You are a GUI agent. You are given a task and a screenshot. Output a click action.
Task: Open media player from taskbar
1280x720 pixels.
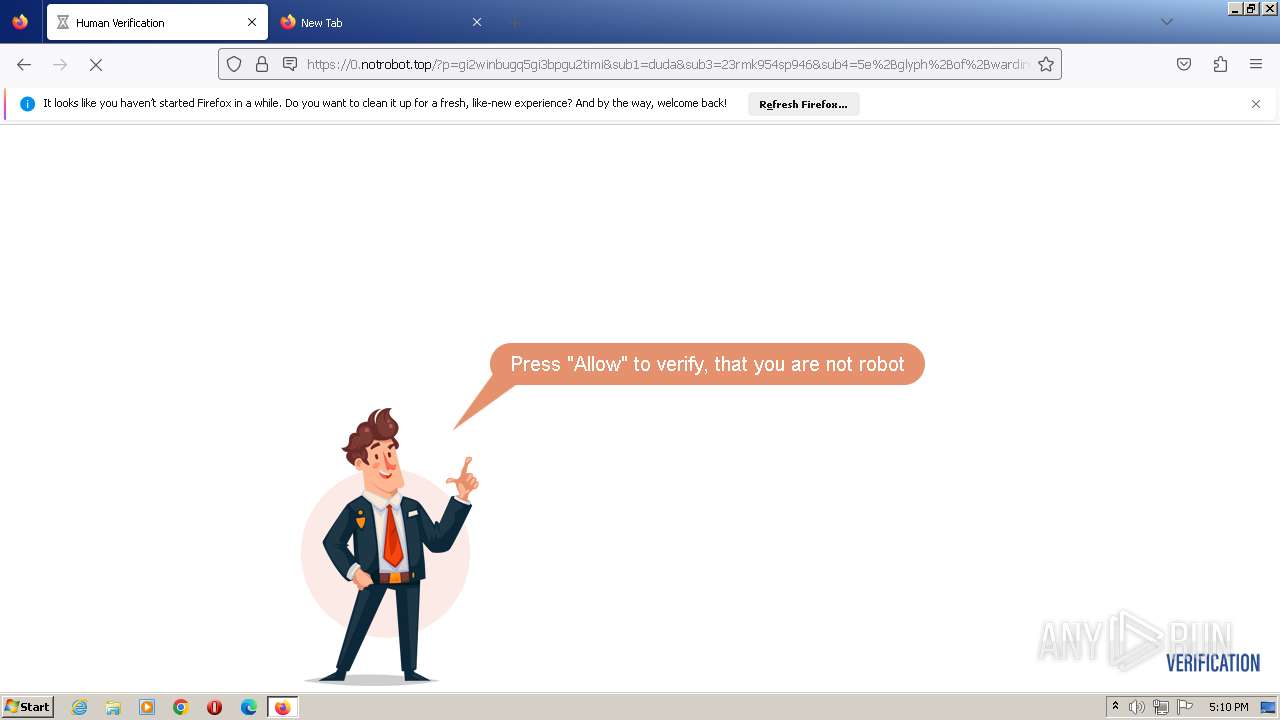(147, 707)
